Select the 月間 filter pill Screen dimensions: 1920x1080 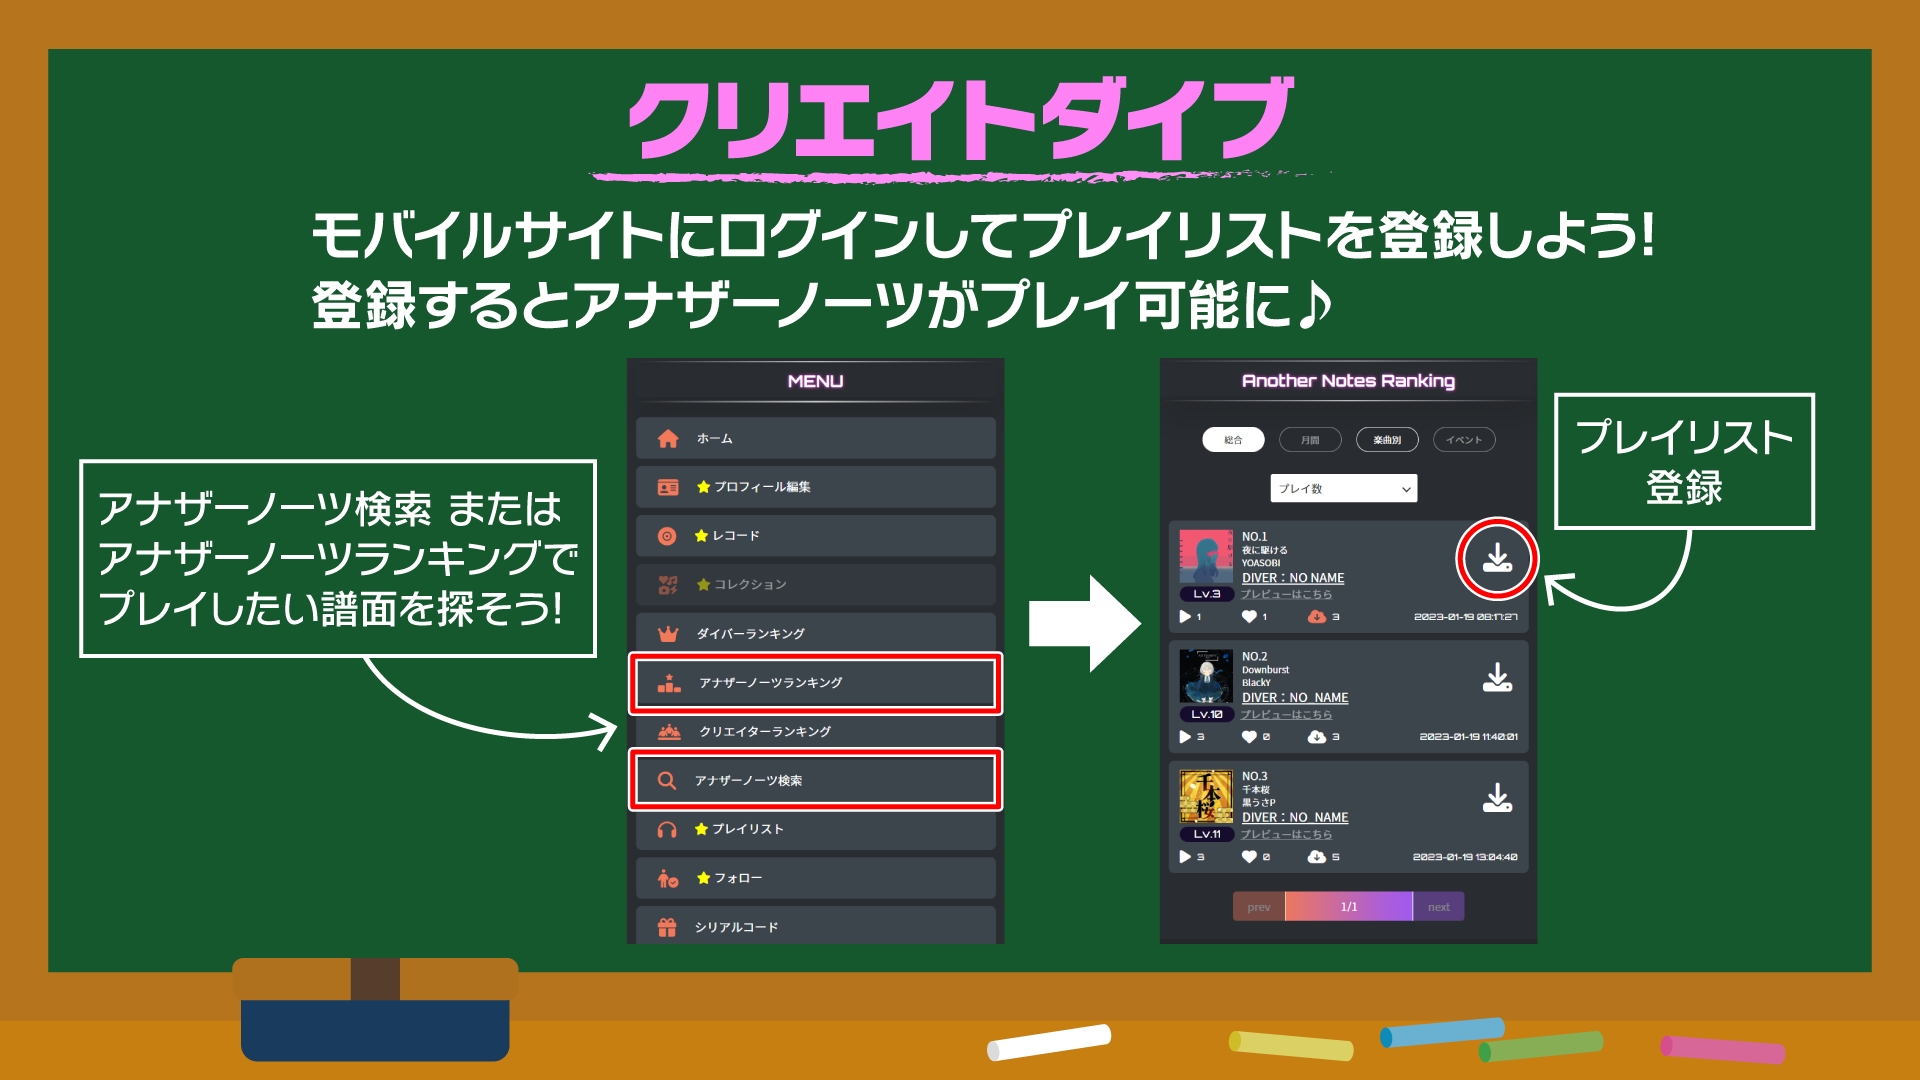1310,440
